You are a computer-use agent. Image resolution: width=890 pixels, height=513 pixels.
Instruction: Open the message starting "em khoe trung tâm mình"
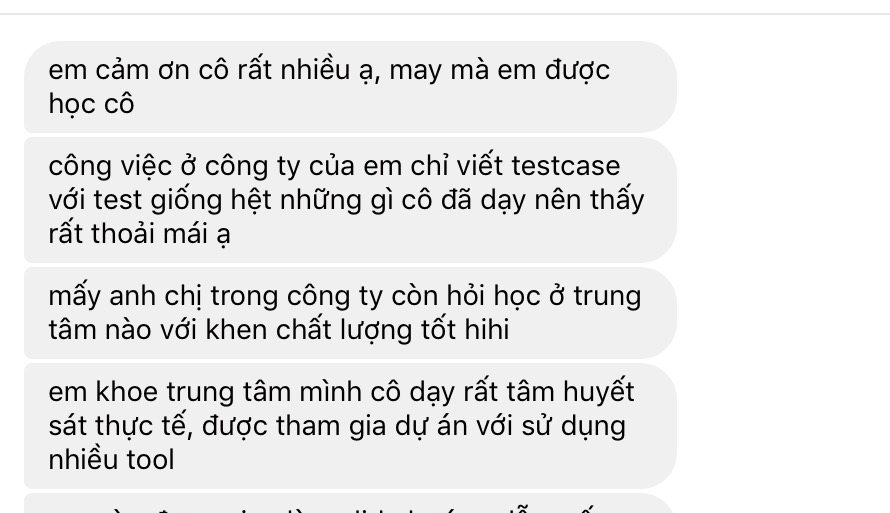pos(350,426)
